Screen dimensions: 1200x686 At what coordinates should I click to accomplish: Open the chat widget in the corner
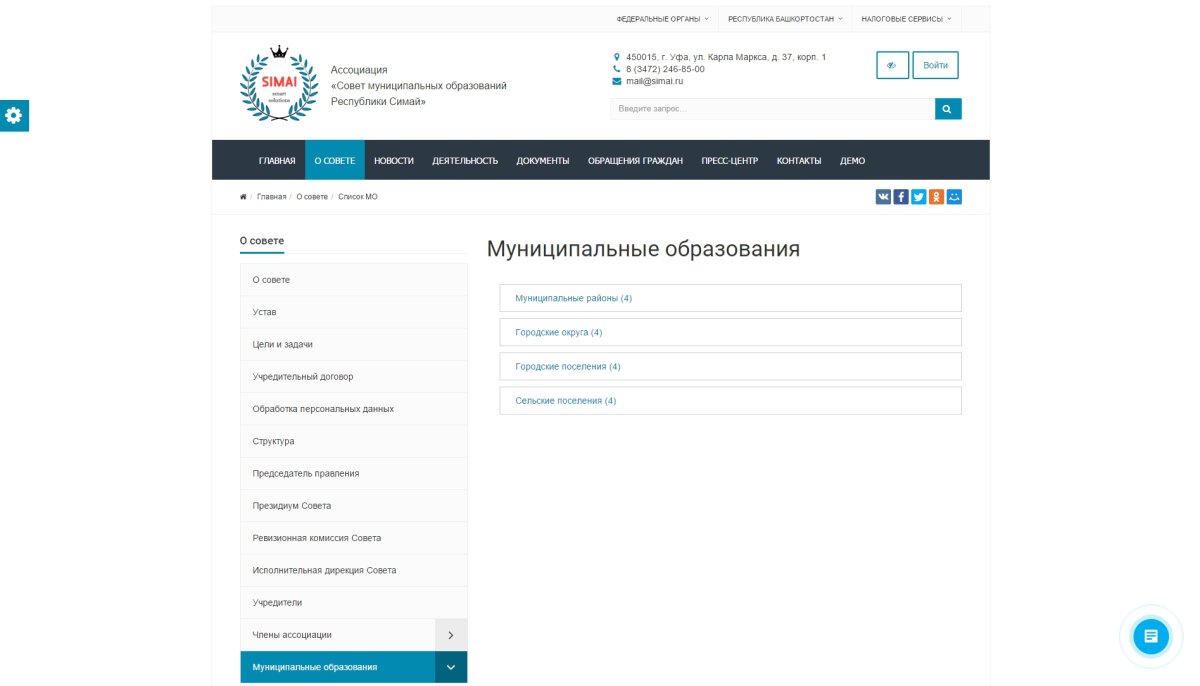click(1150, 636)
